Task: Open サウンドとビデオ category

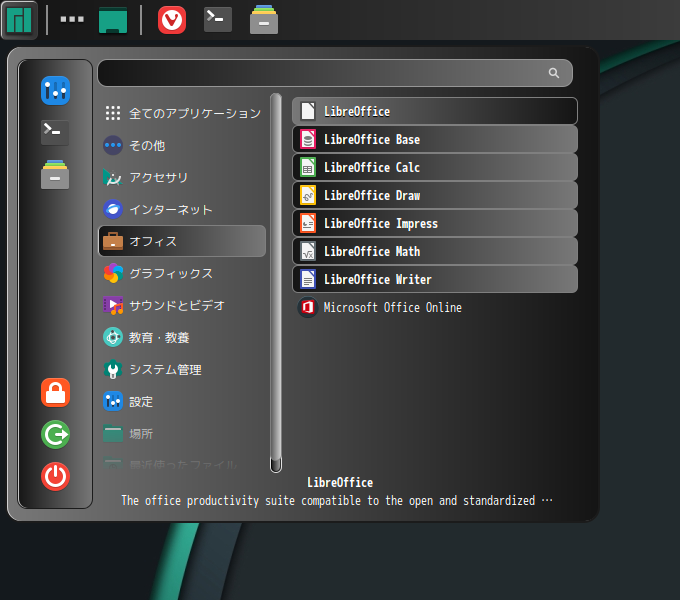Action: (182, 305)
